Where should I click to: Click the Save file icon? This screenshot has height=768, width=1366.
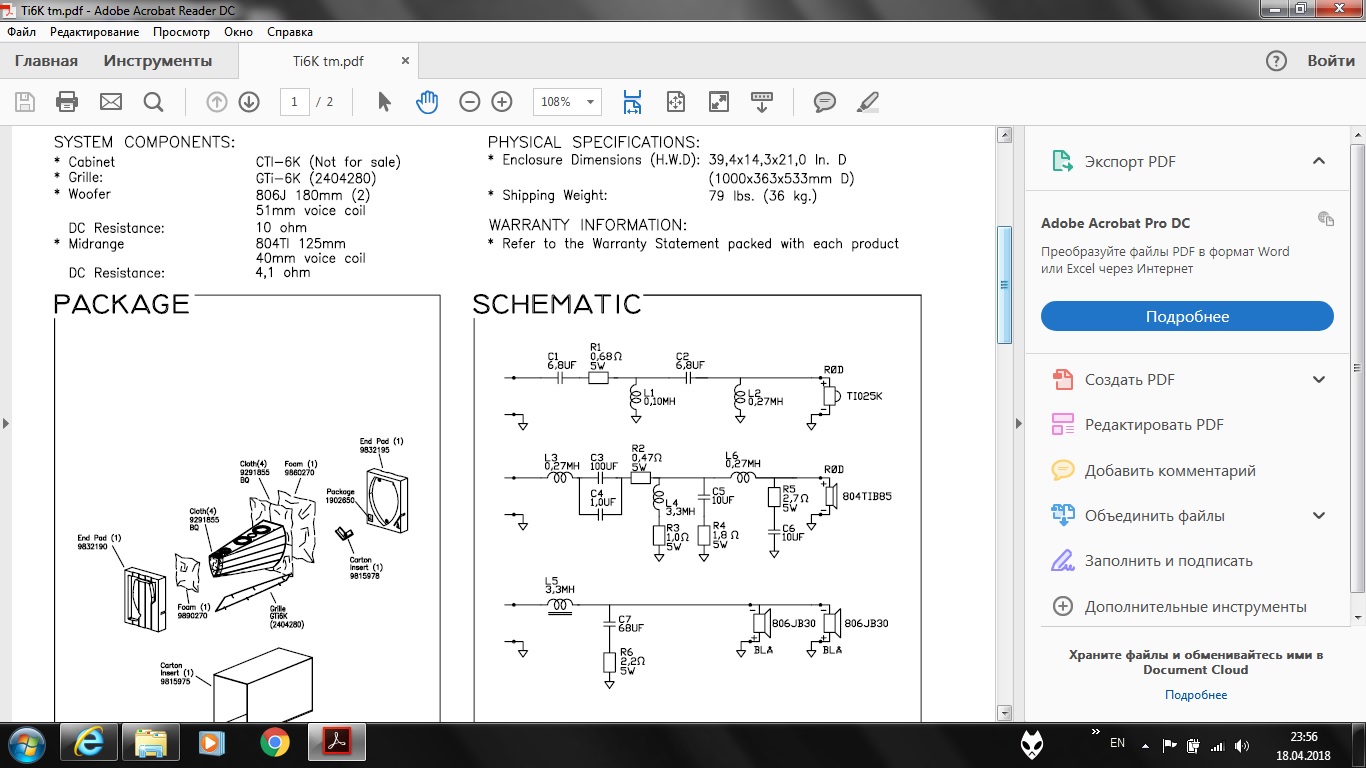pos(25,101)
